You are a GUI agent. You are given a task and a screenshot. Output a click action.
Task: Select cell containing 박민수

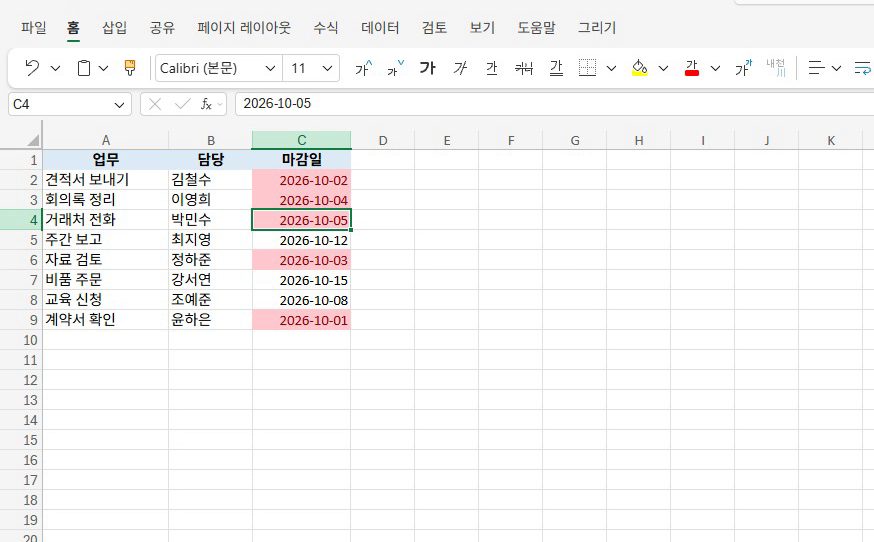210,220
